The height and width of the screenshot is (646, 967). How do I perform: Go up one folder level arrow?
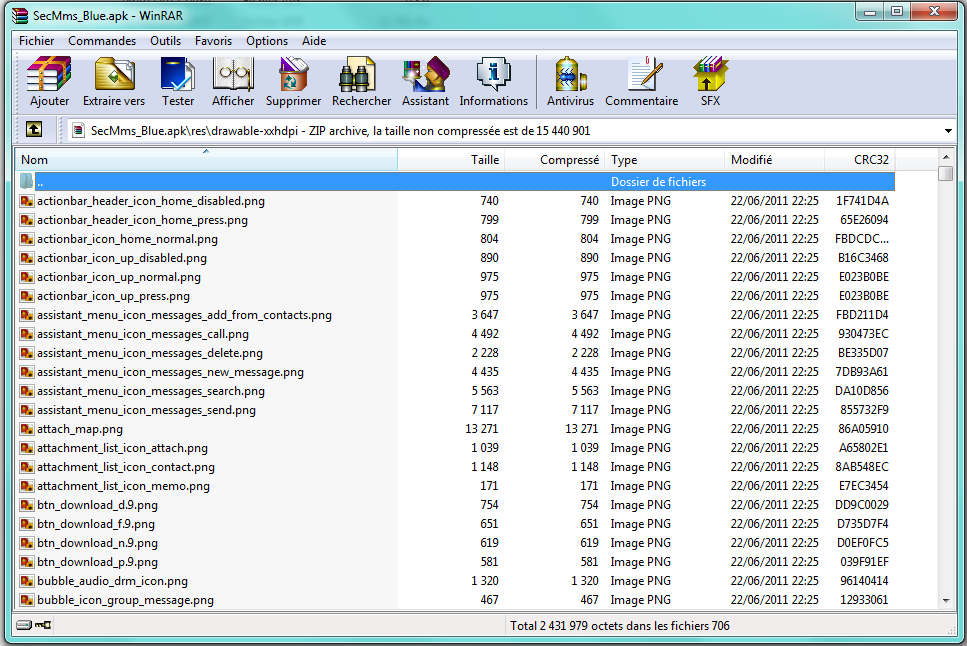34,130
